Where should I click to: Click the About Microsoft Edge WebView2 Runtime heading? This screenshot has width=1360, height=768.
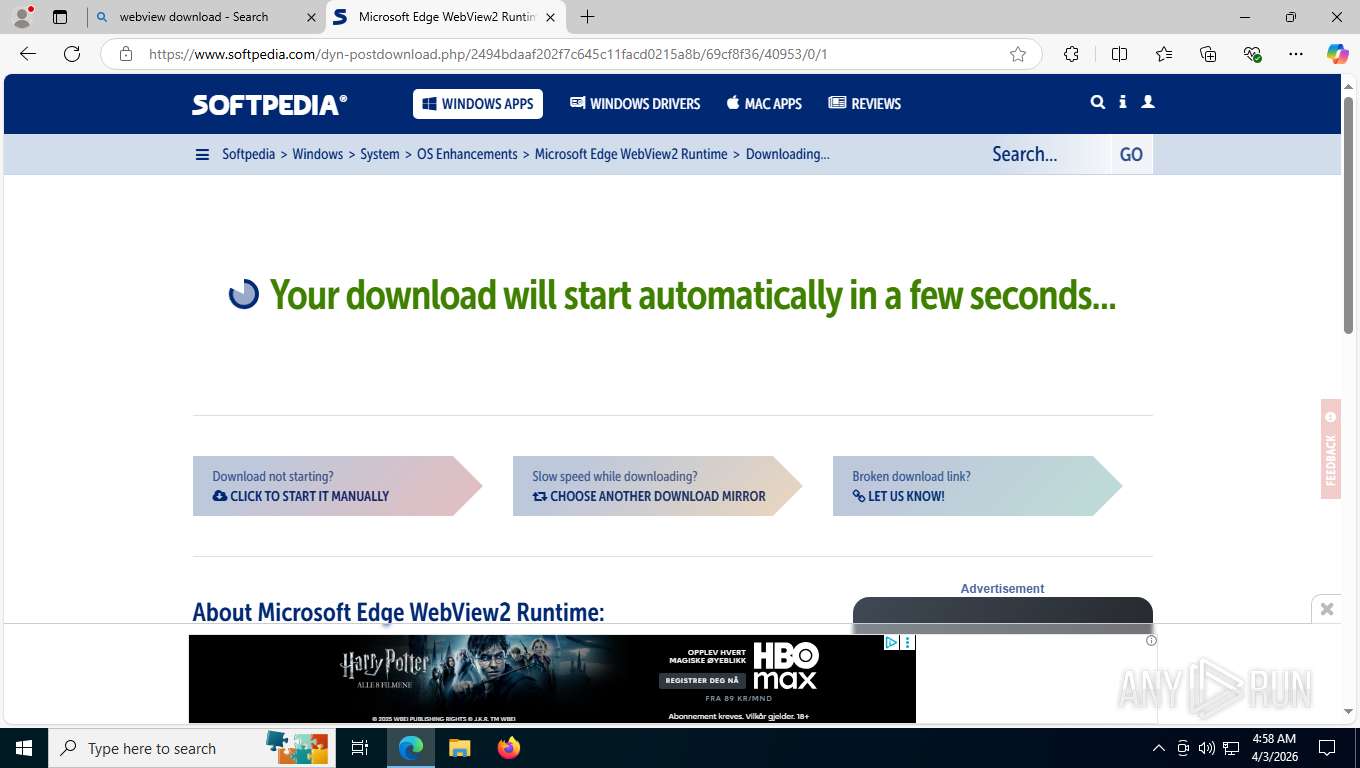click(398, 612)
